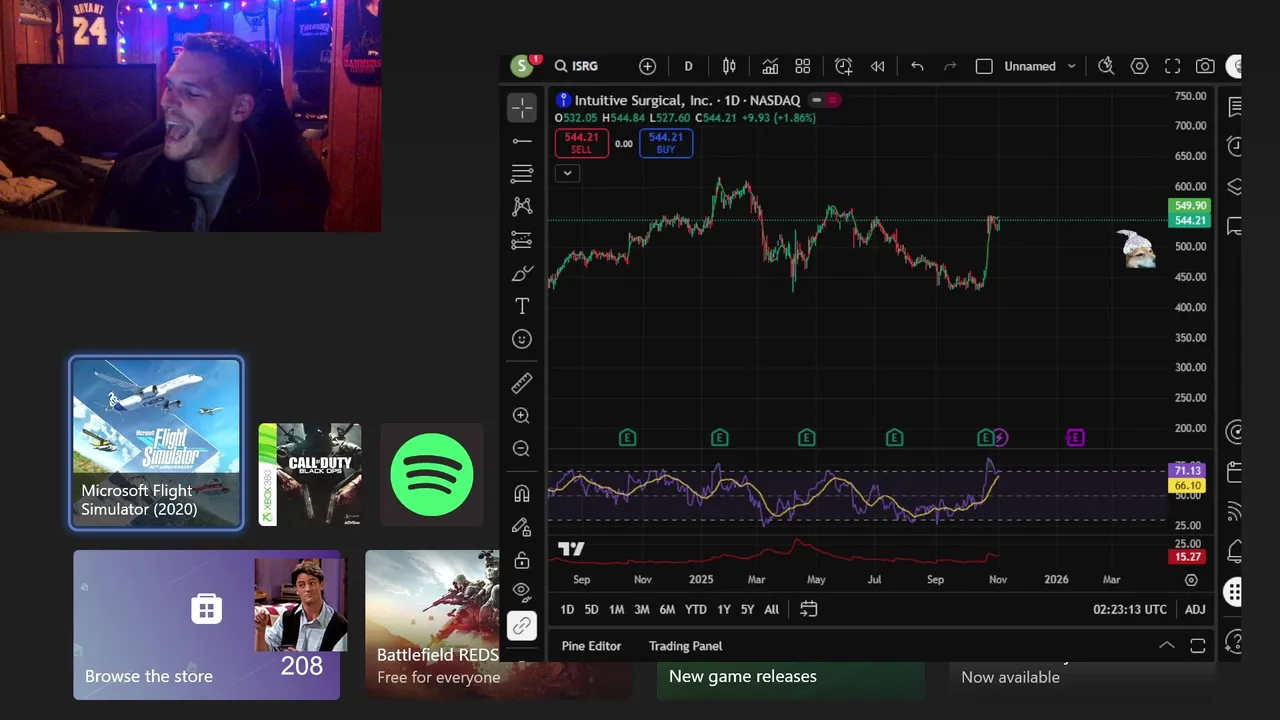The width and height of the screenshot is (1280, 720).
Task: Select the pattern drawing tool
Action: click(522, 207)
